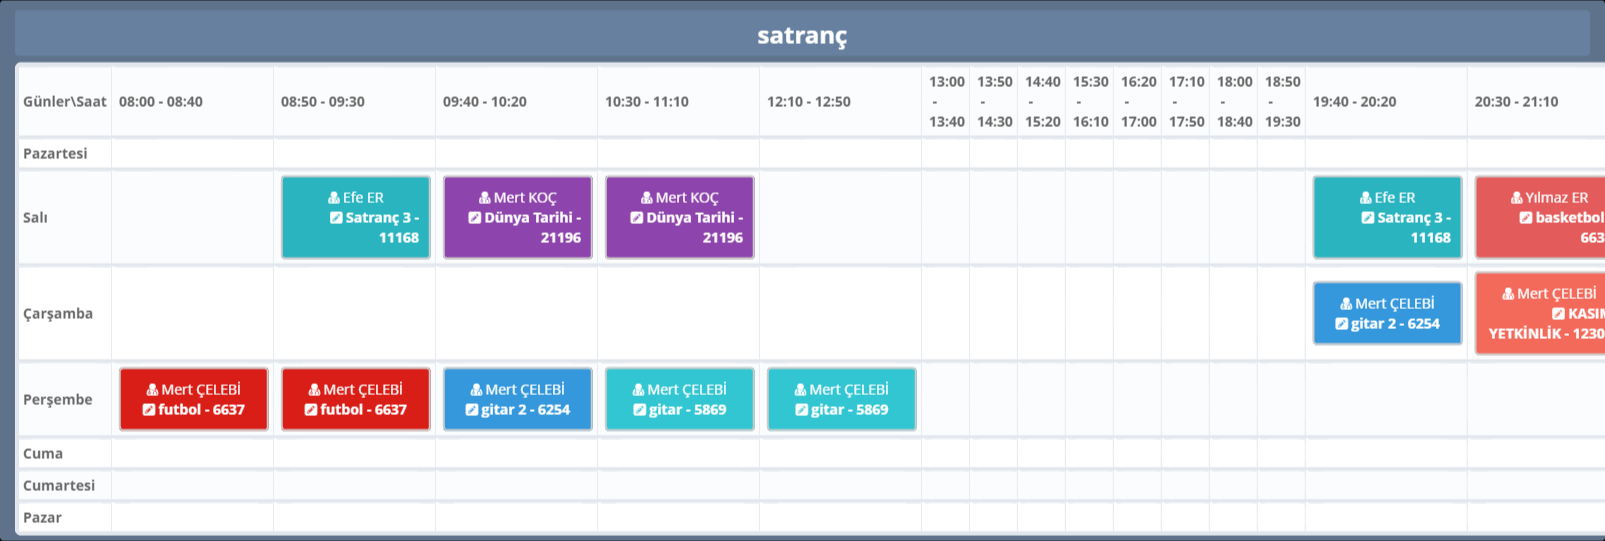The height and width of the screenshot is (541, 1605).
Task: Click the 13:00 - 13:40 time header
Action: (x=946, y=102)
